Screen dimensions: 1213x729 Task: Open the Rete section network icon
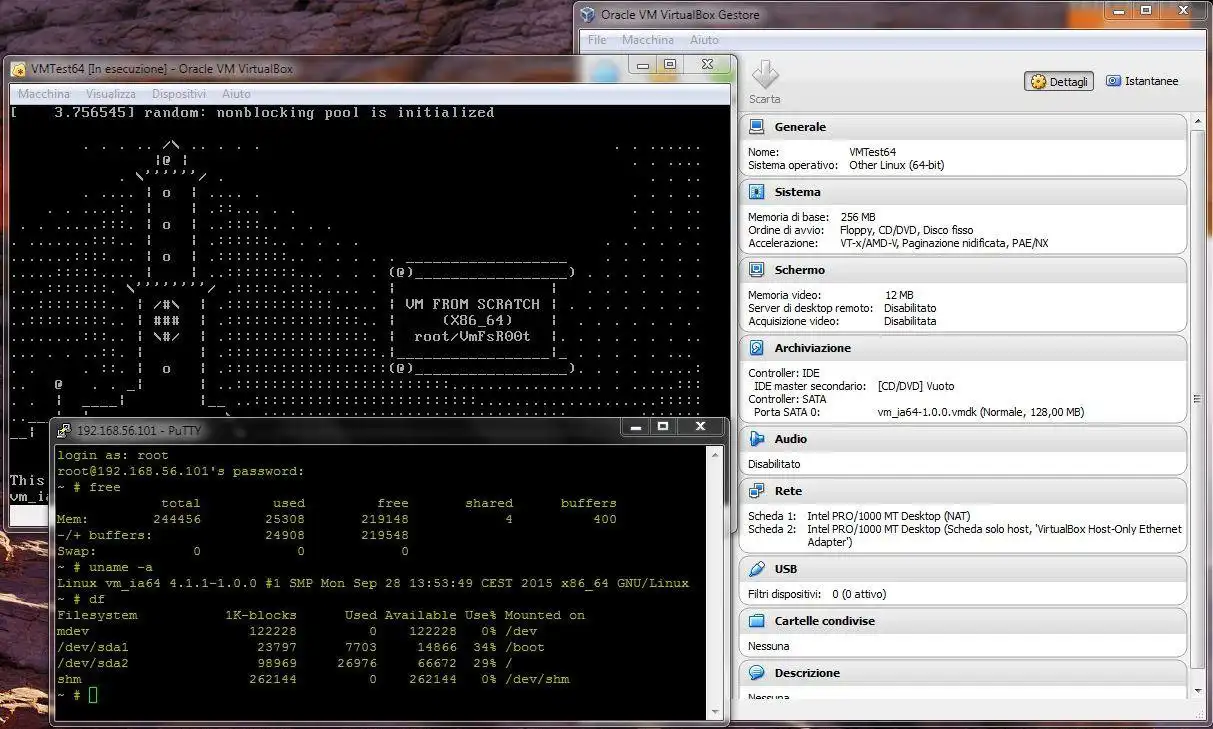(x=757, y=491)
